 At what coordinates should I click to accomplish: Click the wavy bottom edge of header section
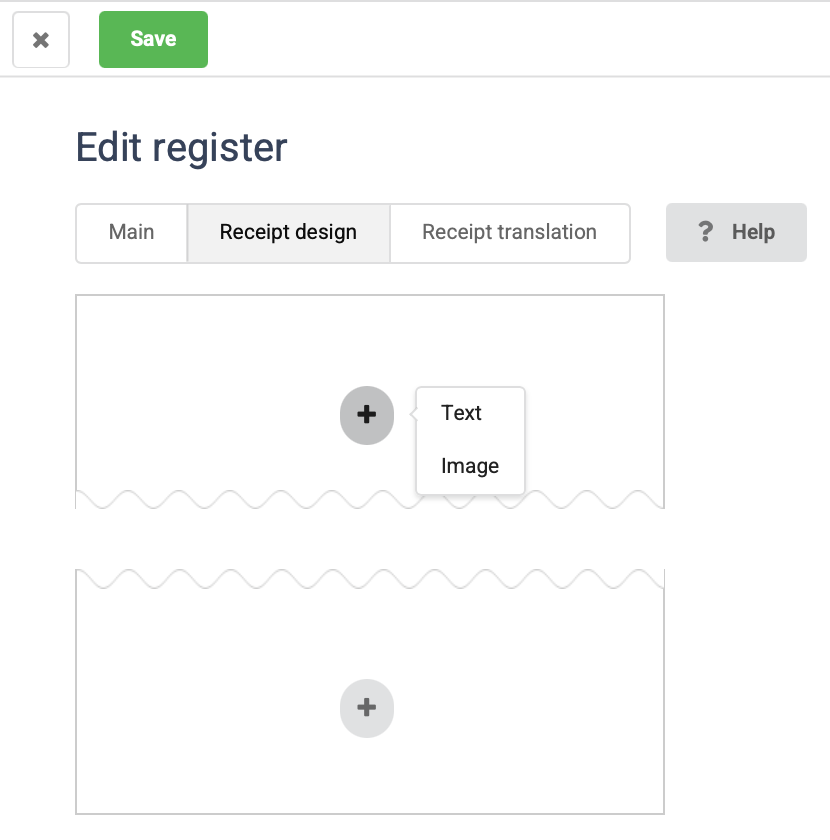(x=250, y=499)
